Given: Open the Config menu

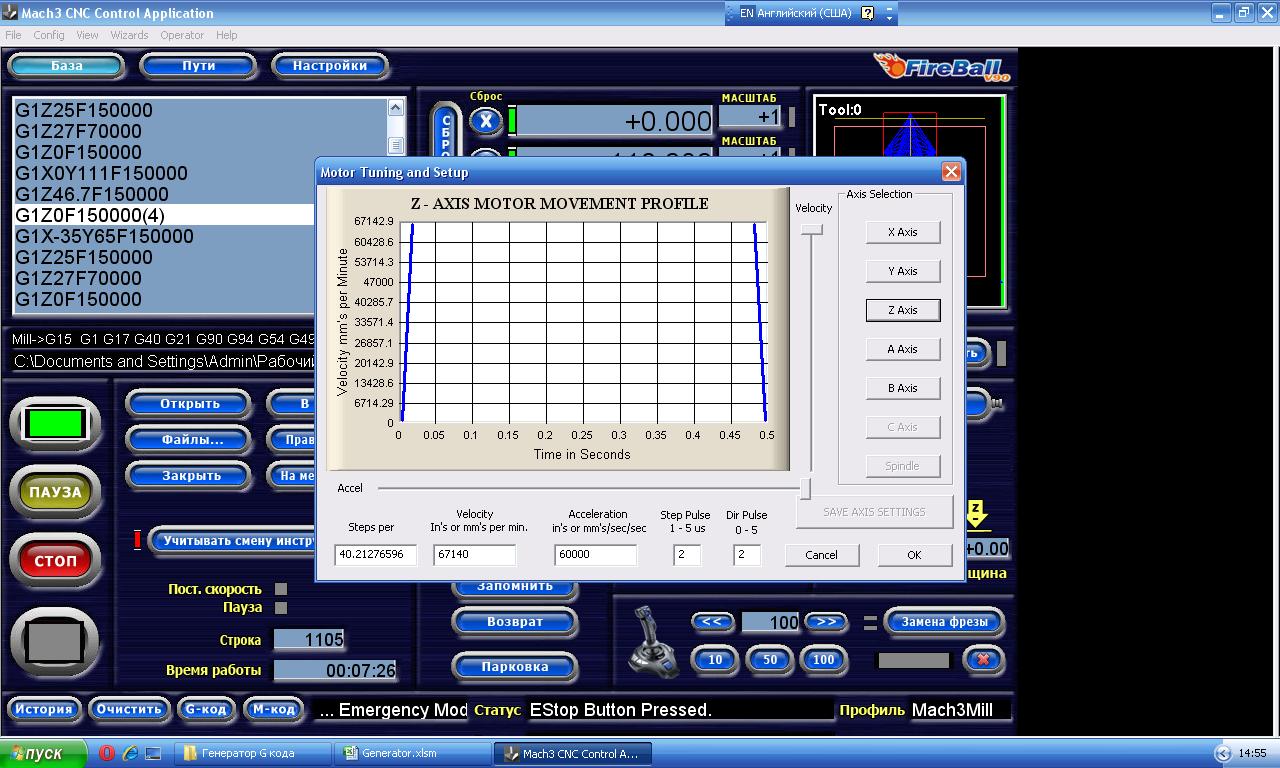Looking at the screenshot, I should [49, 35].
